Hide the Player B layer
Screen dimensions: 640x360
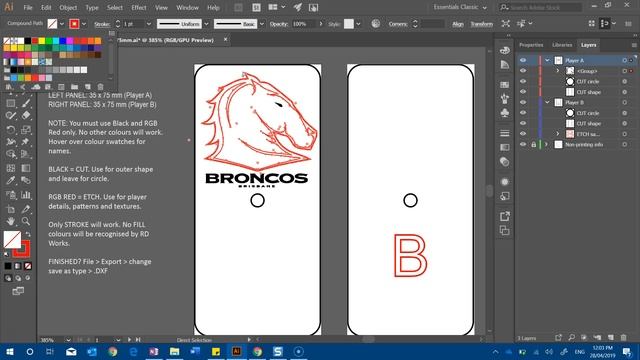(x=523, y=102)
